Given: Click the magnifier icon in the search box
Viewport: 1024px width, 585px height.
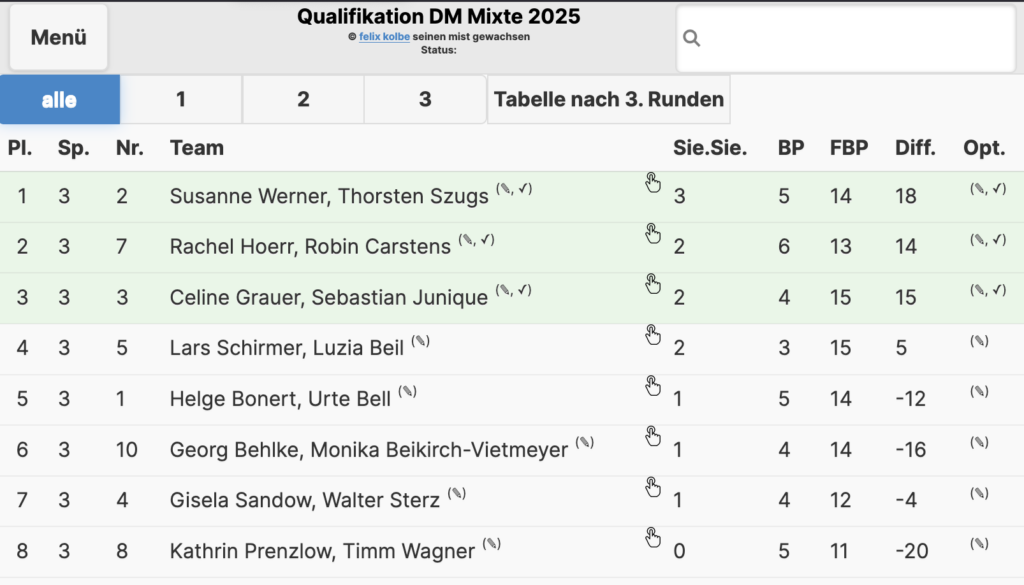Looking at the screenshot, I should pyautogui.click(x=692, y=39).
